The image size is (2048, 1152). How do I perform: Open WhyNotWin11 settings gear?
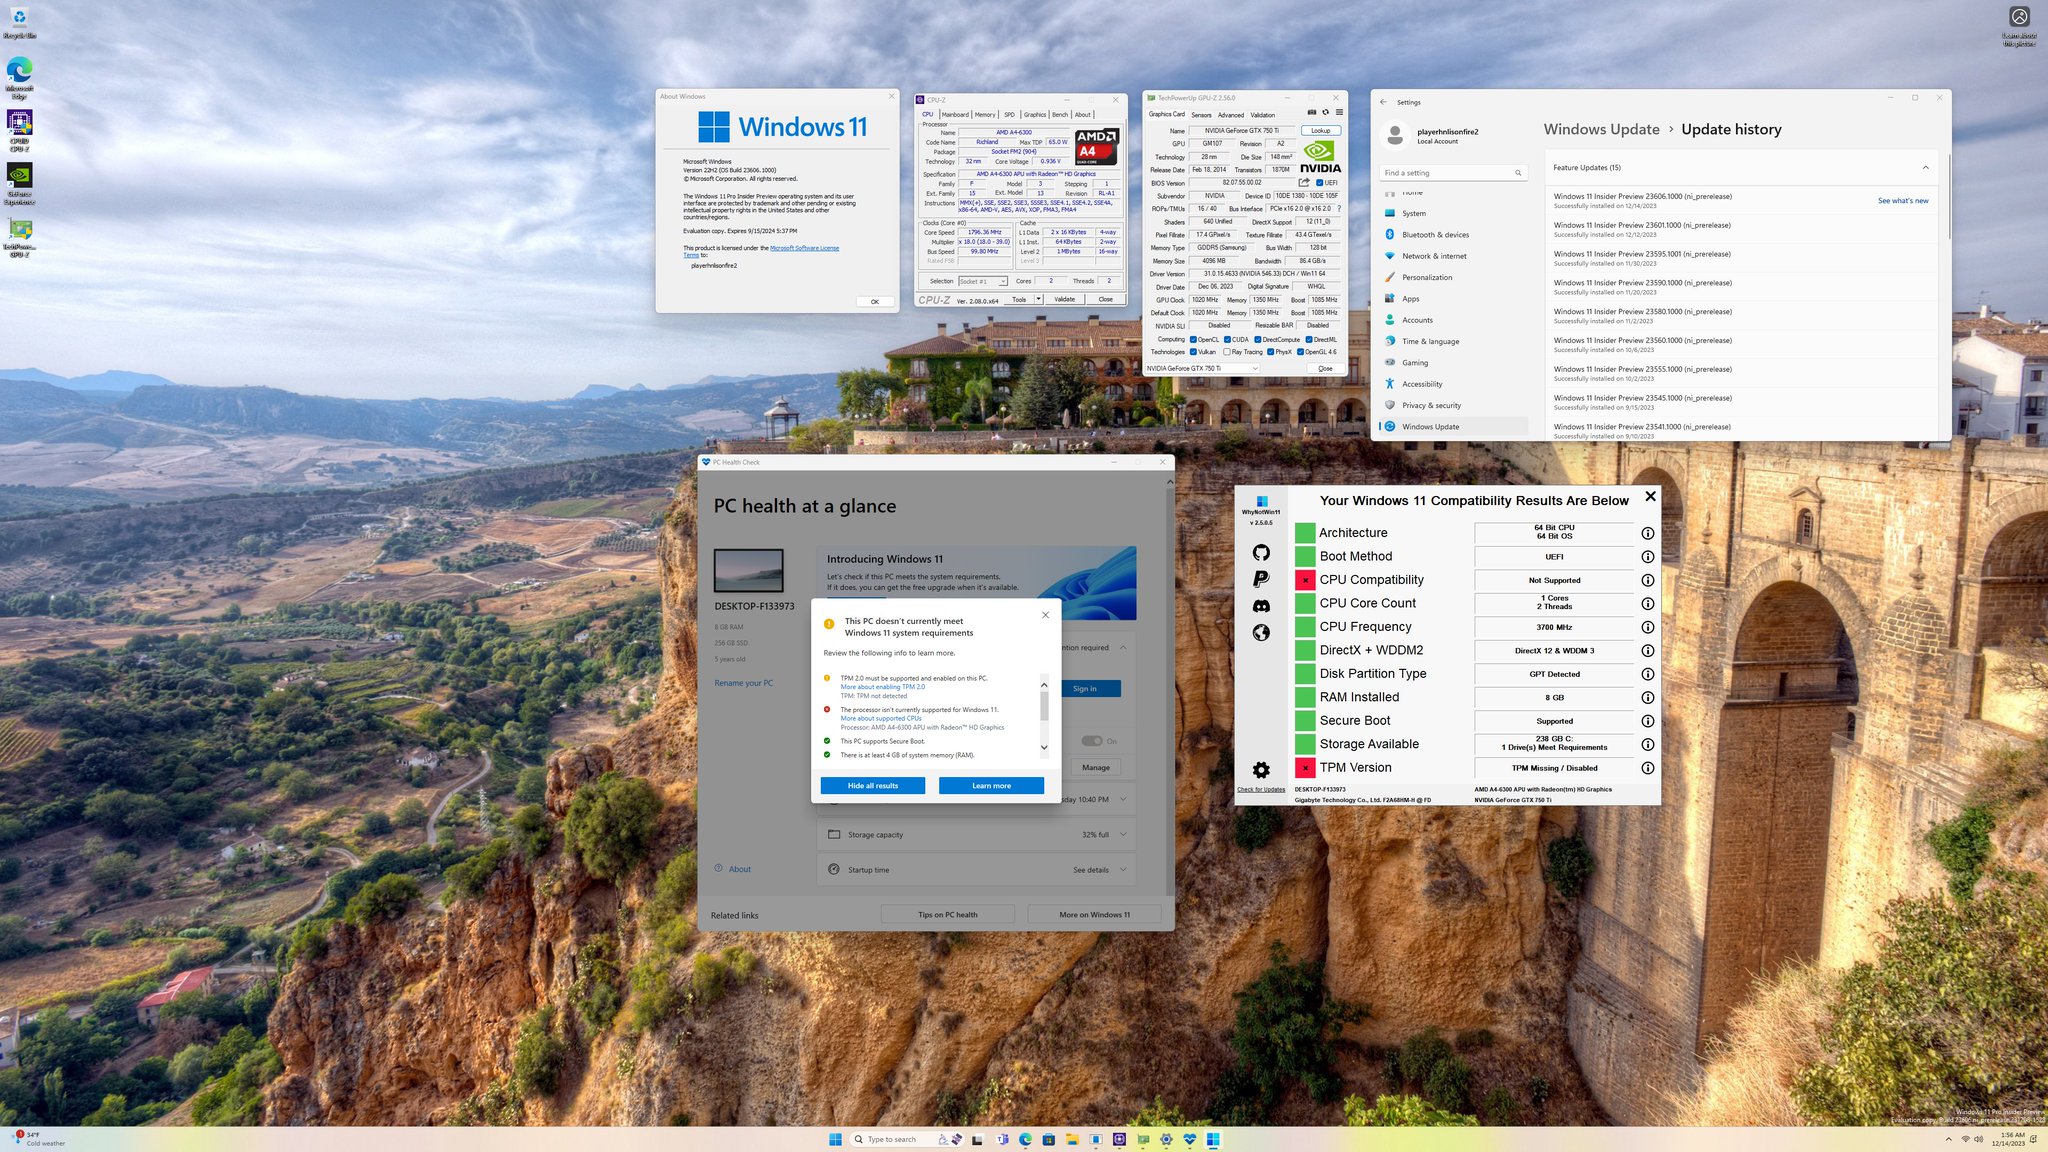point(1261,769)
